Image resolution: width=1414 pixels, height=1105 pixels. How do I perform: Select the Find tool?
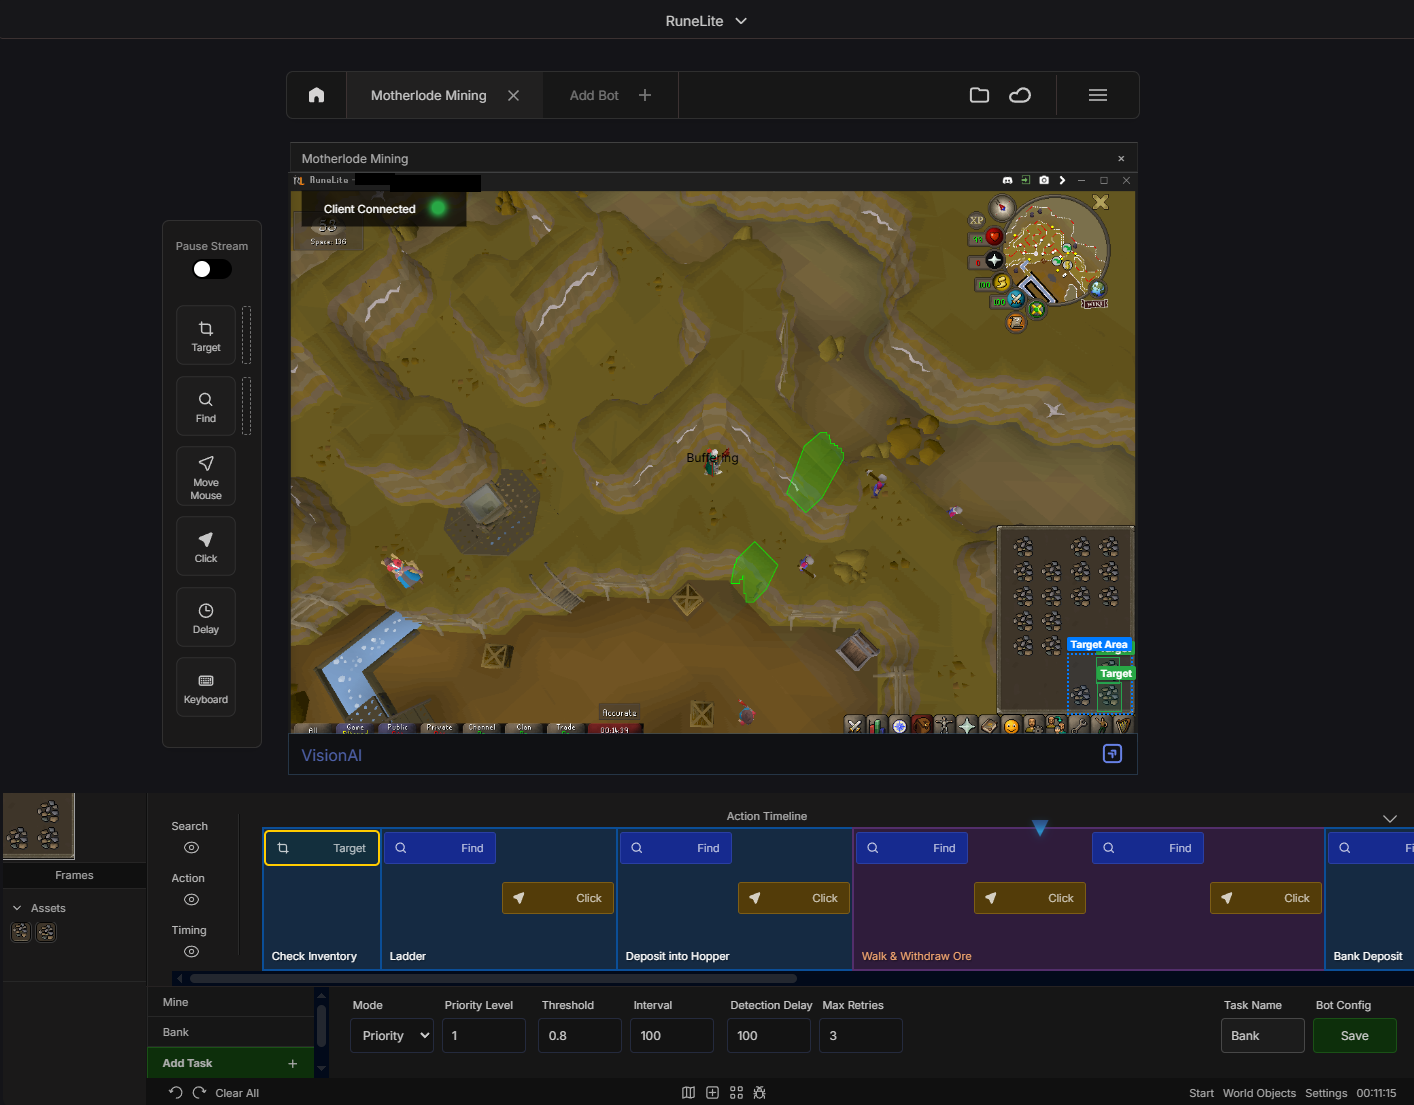pyautogui.click(x=205, y=405)
